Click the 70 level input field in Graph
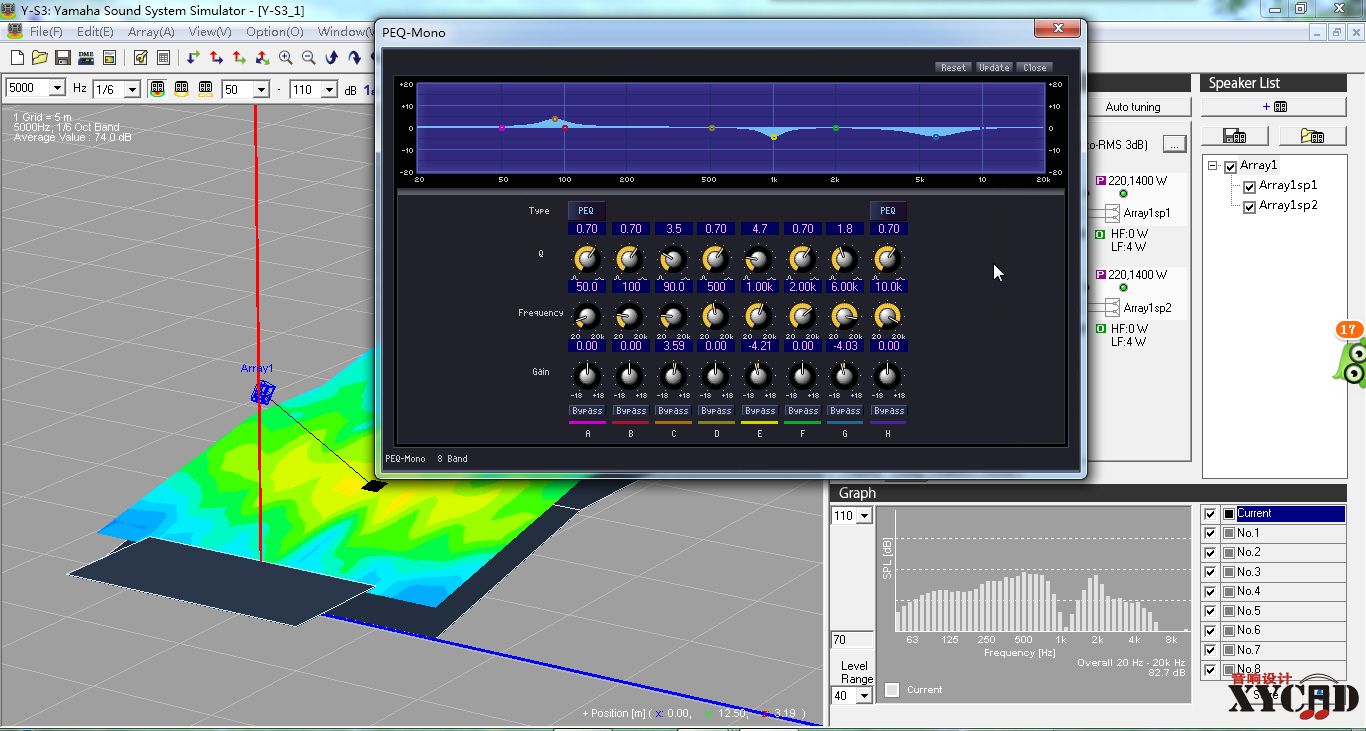 [852, 640]
